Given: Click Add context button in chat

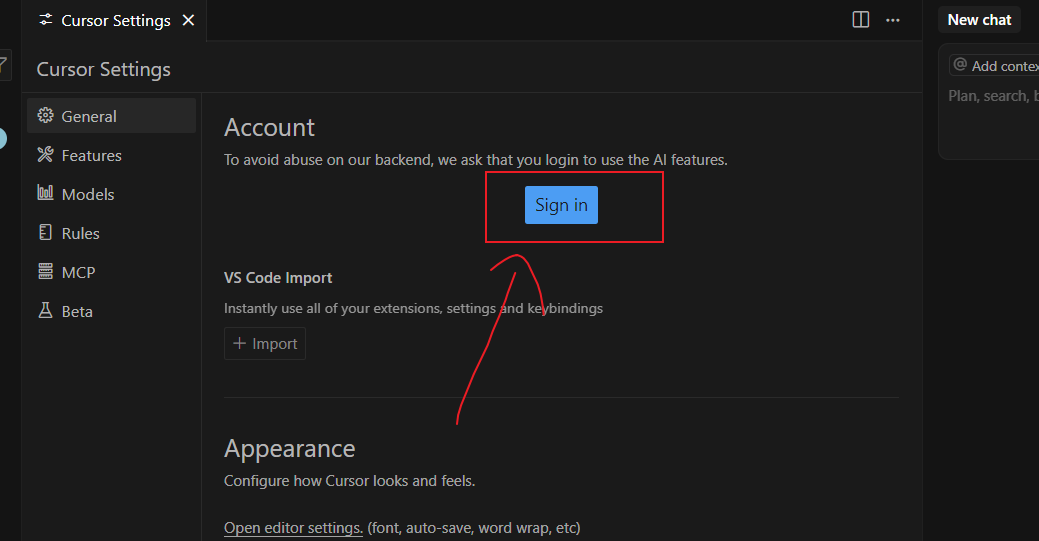Looking at the screenshot, I should point(995,66).
